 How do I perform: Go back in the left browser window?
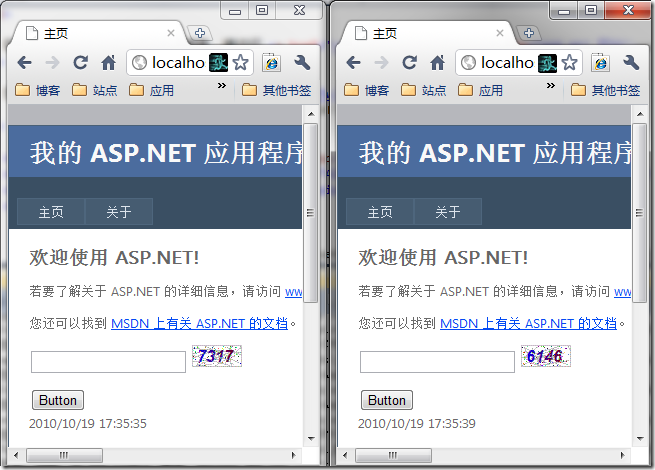(x=25, y=63)
